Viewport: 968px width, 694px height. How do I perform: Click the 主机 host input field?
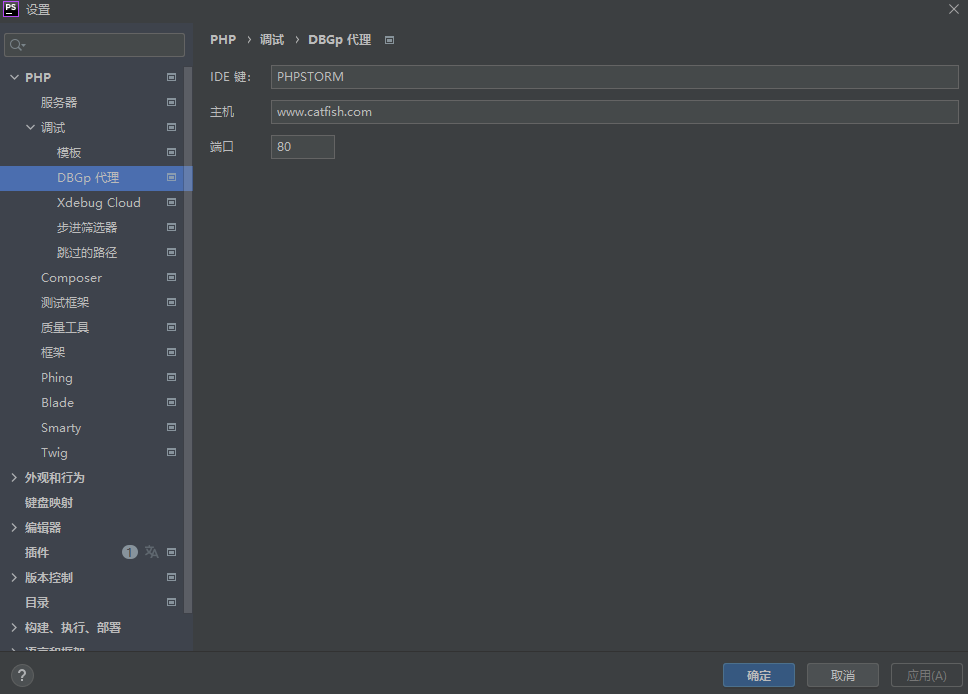point(614,112)
